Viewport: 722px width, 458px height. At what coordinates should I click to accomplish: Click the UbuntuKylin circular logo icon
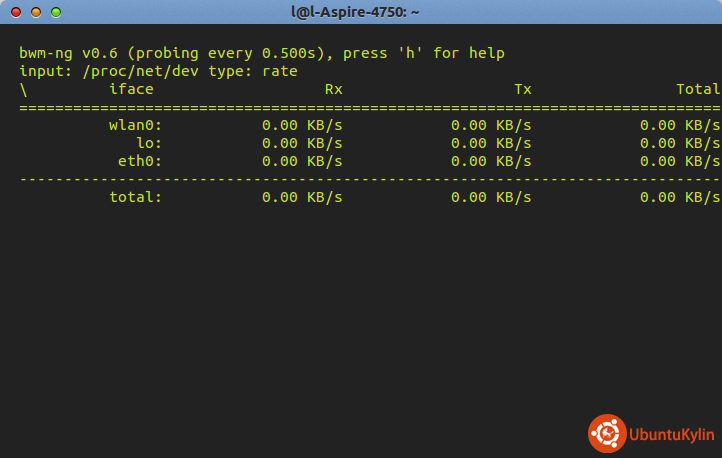pos(606,433)
